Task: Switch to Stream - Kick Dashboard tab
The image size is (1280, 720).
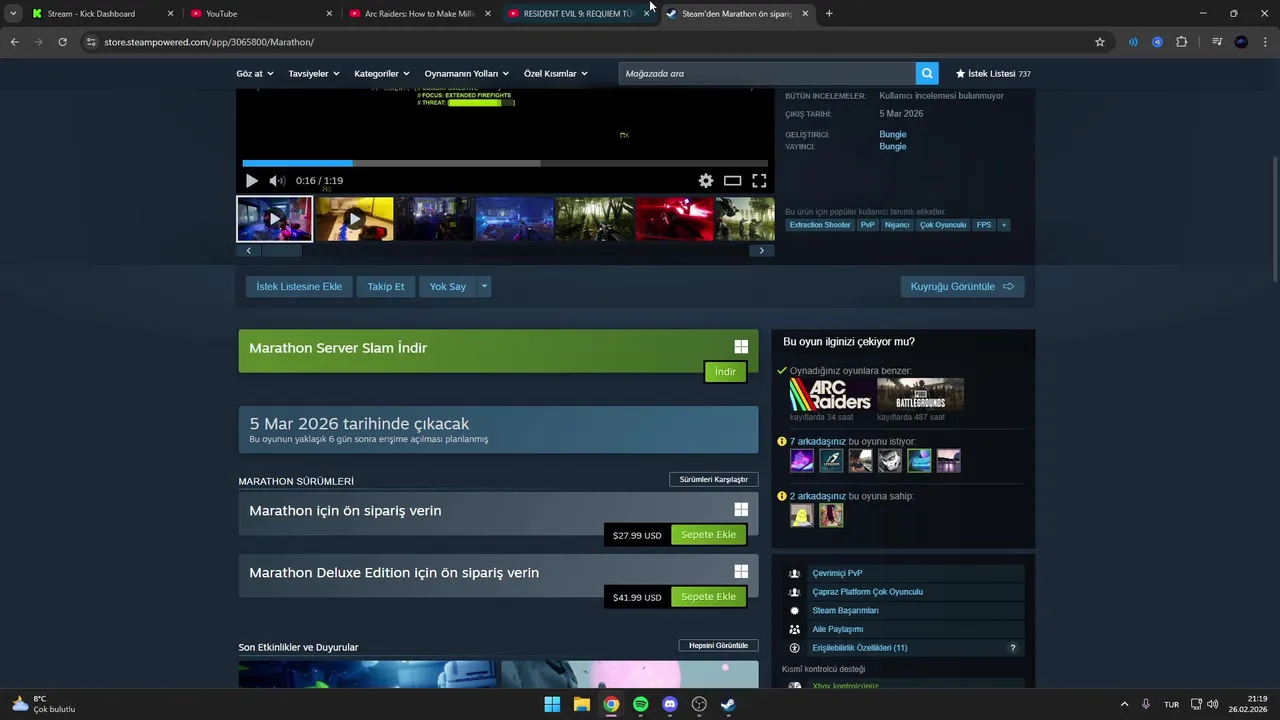Action: click(x=103, y=14)
